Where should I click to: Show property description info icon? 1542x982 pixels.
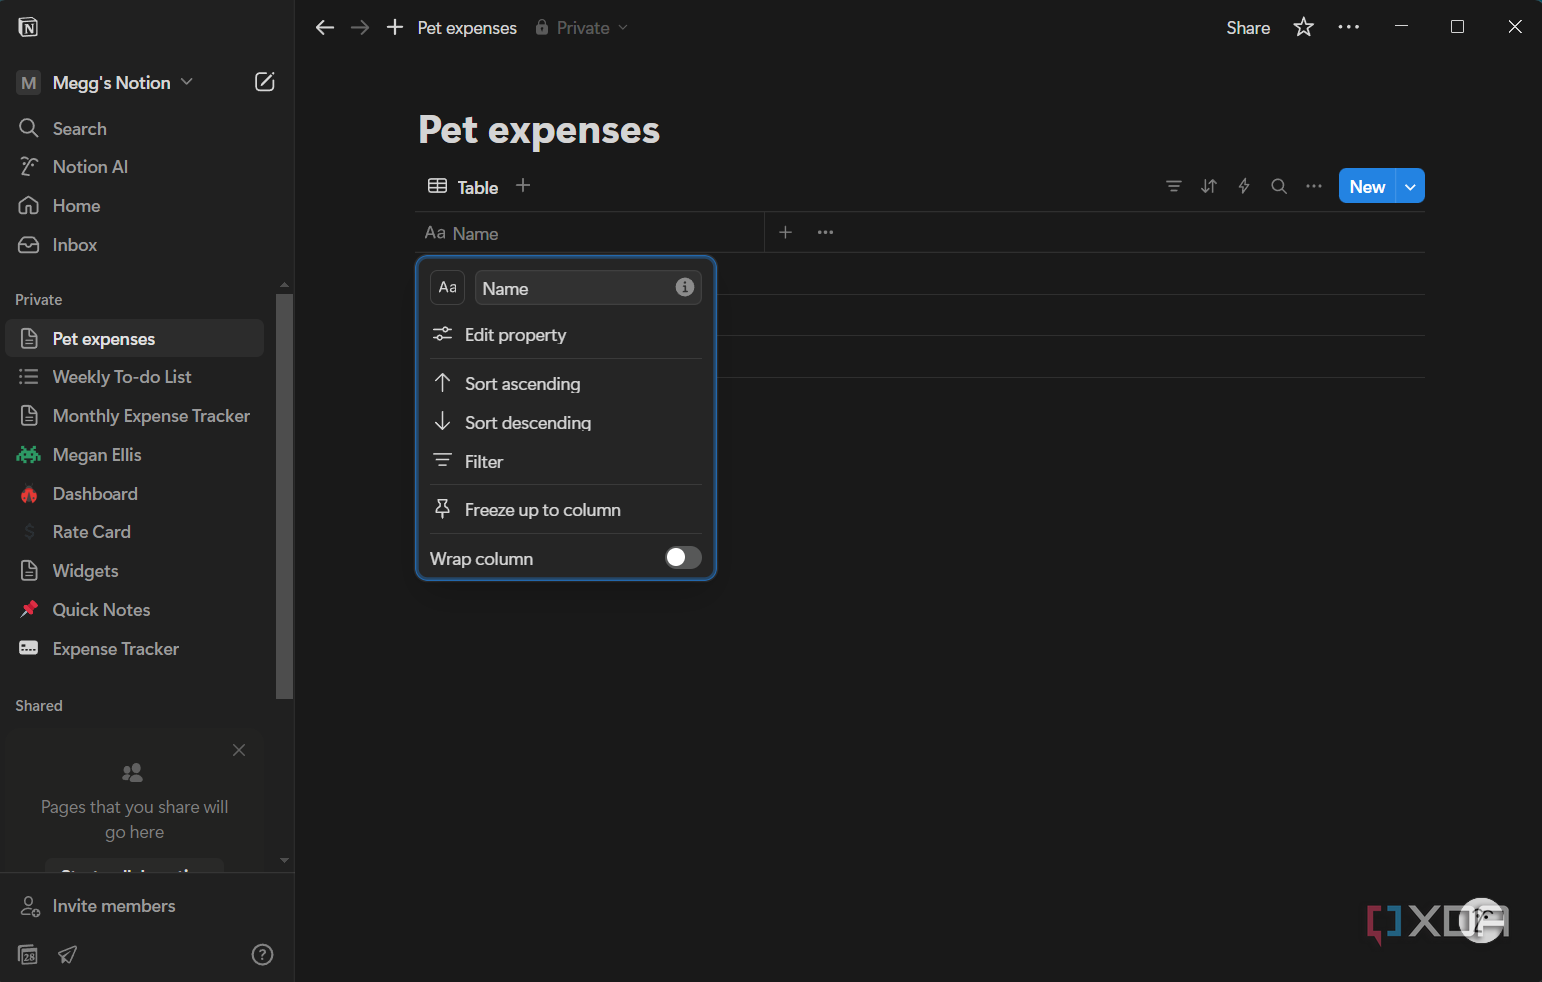click(685, 287)
